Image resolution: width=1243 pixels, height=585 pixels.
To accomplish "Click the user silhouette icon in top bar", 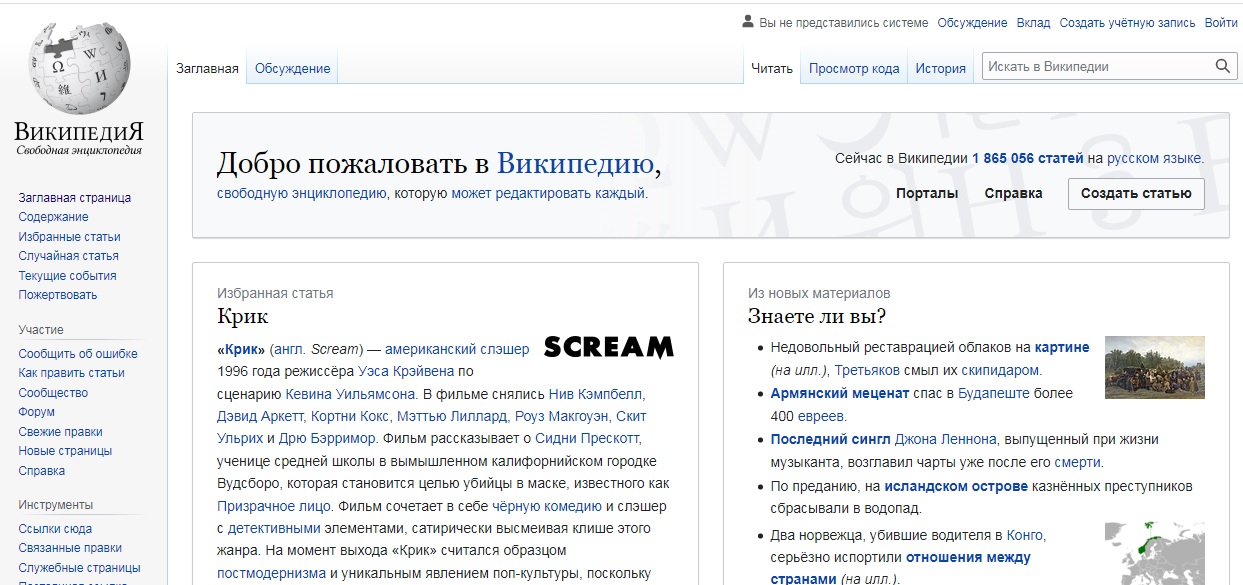I will pyautogui.click(x=746, y=21).
